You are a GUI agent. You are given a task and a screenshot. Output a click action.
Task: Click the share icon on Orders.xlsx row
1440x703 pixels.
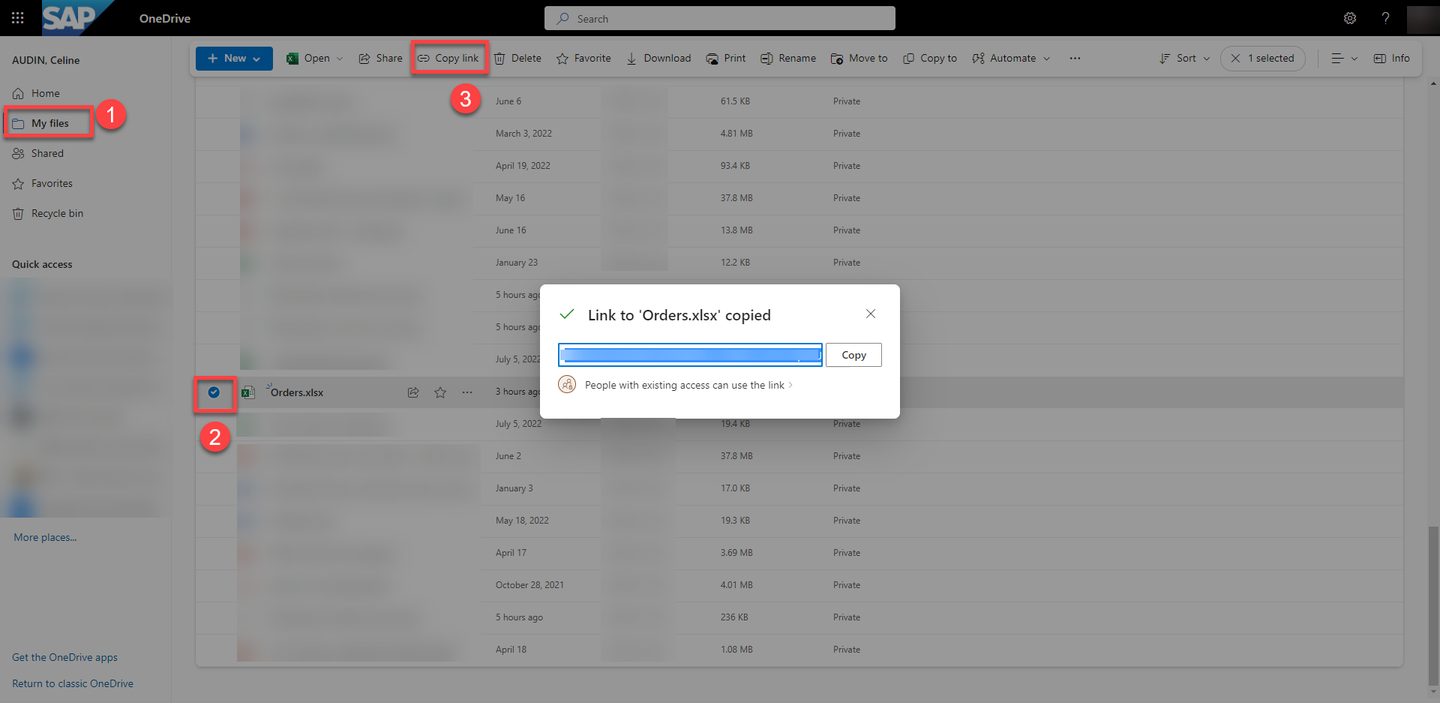413,393
